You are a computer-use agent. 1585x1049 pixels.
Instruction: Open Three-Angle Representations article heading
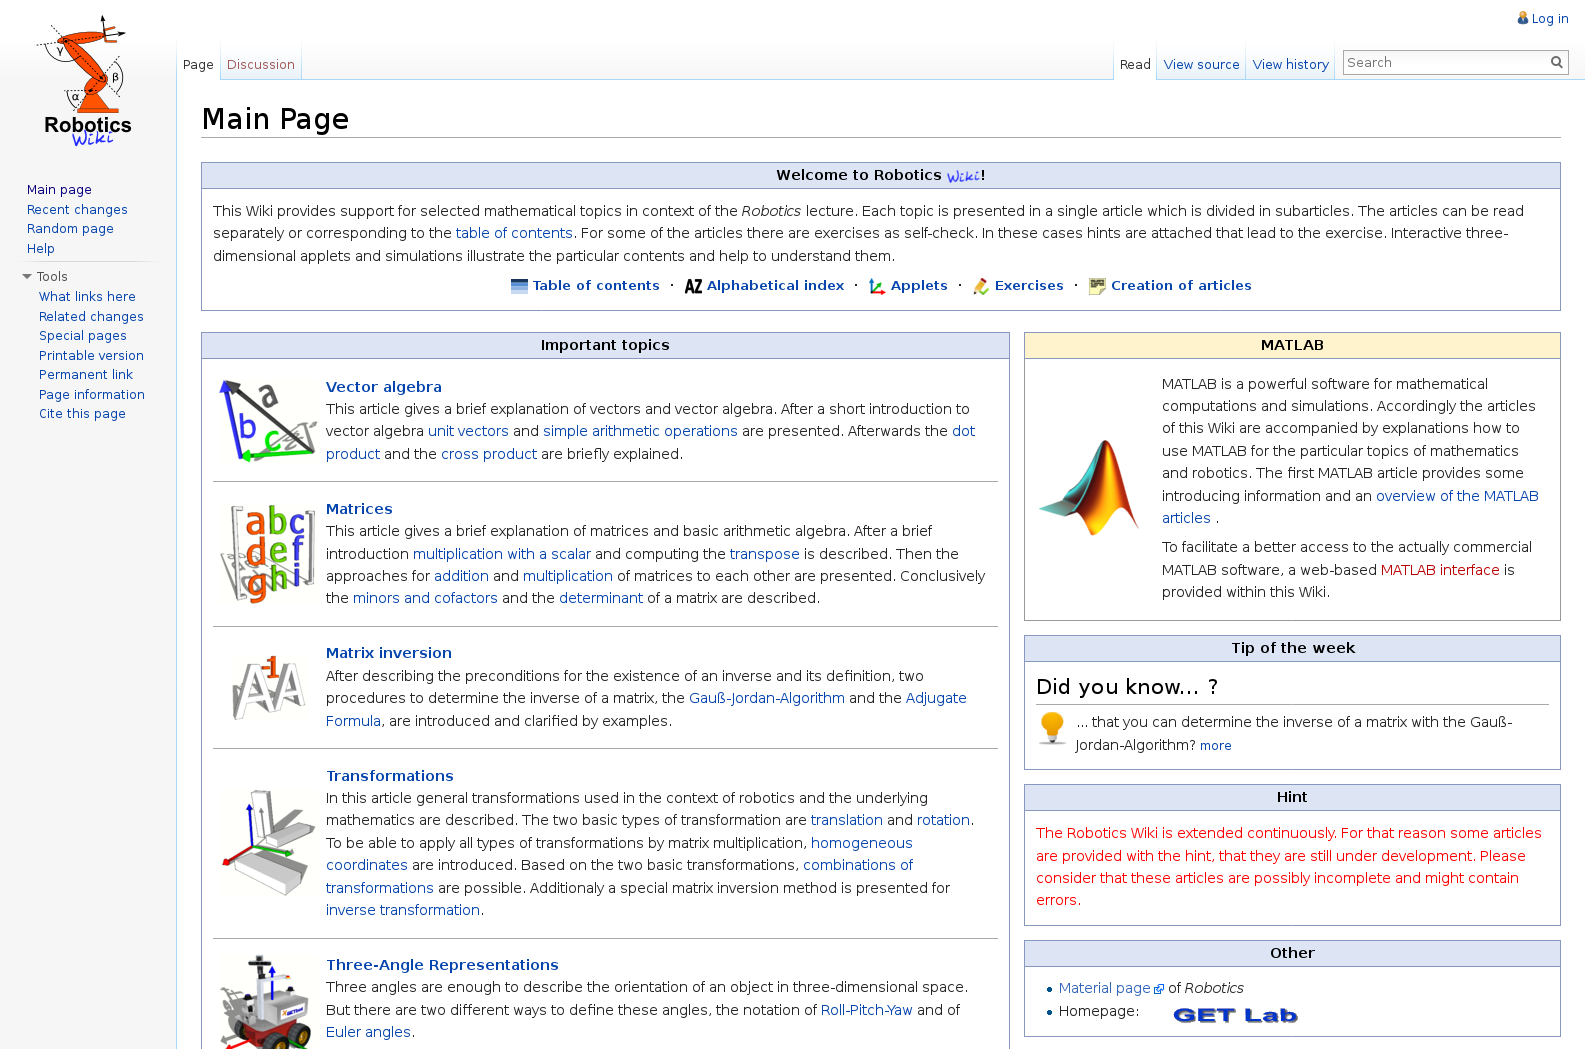point(442,965)
